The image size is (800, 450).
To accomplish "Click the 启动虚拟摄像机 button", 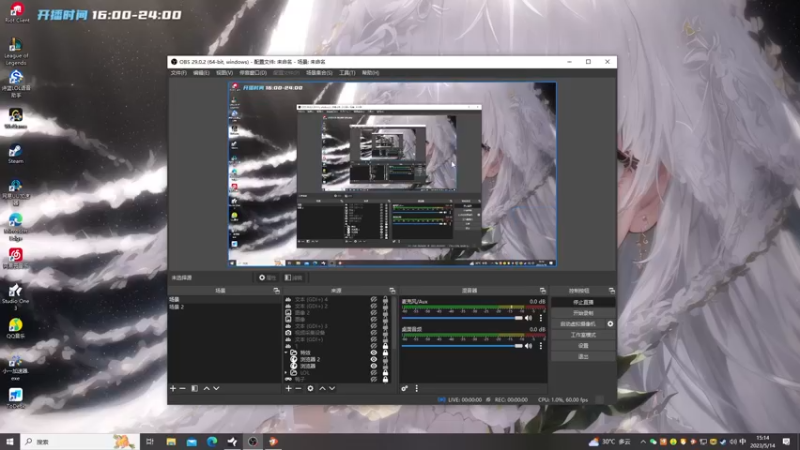I will (578, 324).
